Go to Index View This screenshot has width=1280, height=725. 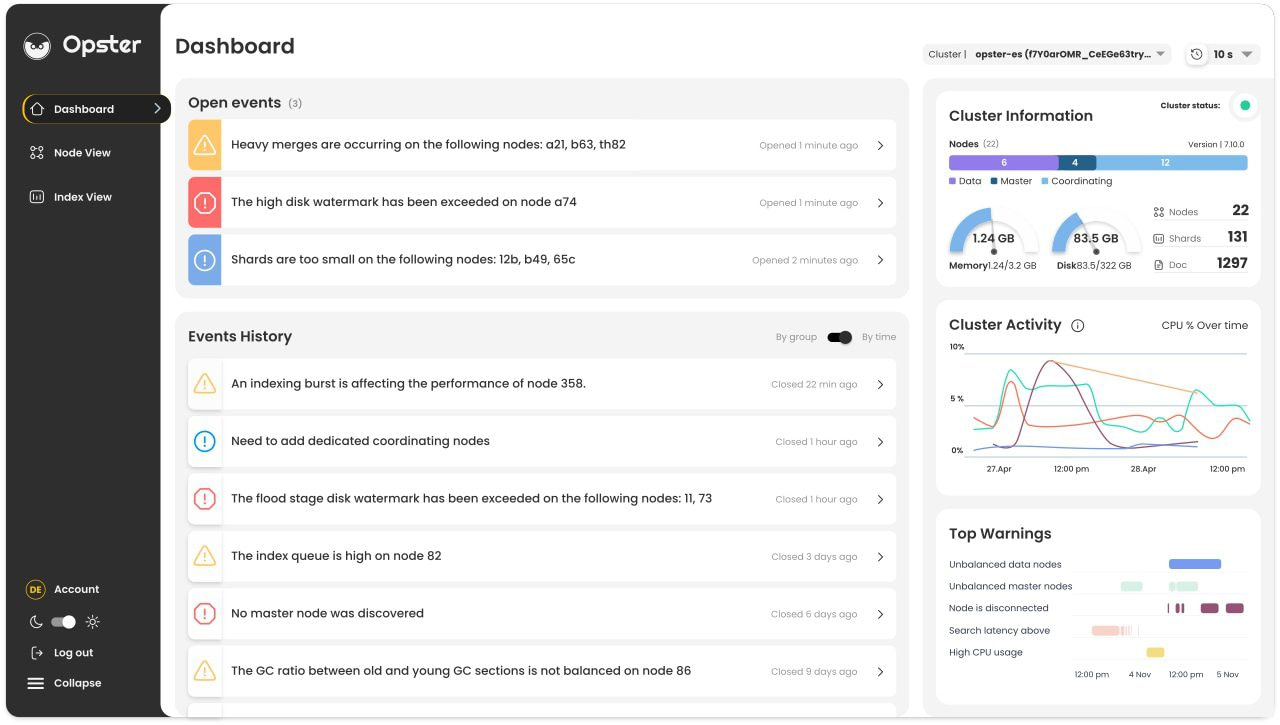[84, 196]
